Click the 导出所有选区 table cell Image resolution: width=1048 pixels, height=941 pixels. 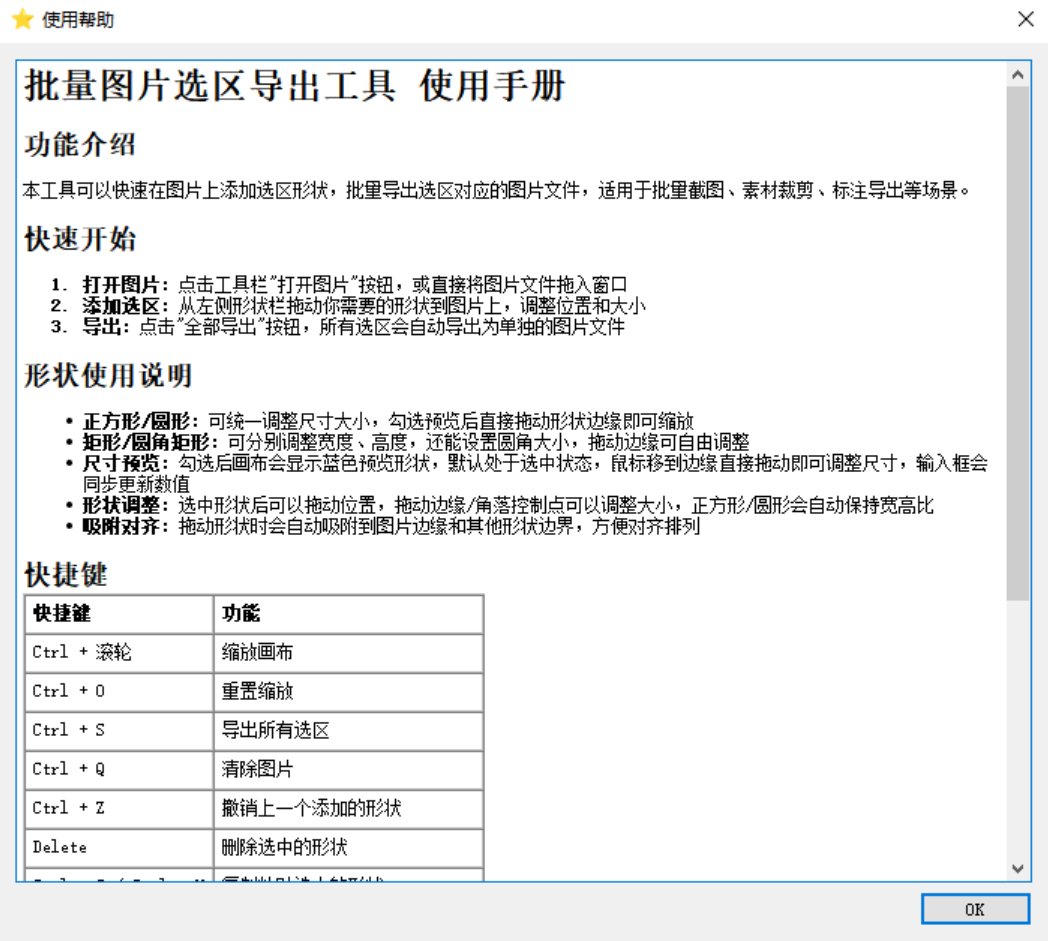click(x=348, y=730)
